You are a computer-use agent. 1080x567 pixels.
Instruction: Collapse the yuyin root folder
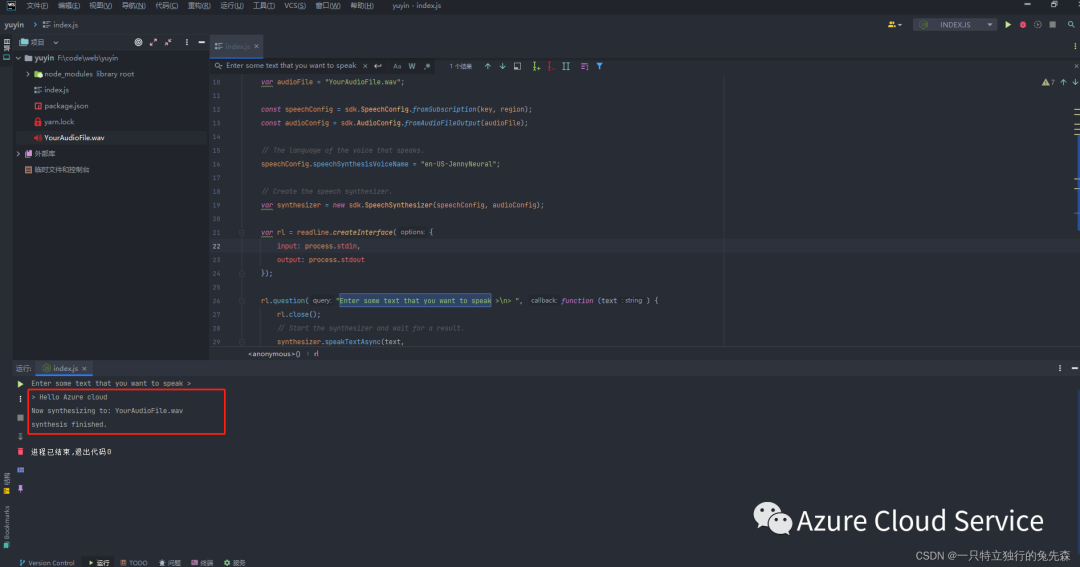[19, 58]
